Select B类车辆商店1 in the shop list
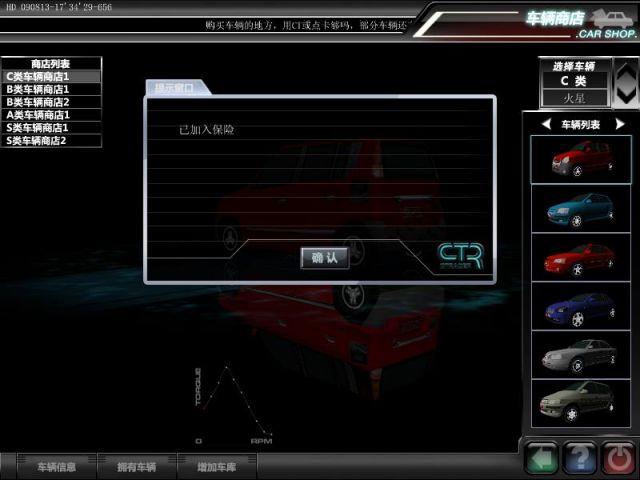The height and width of the screenshot is (480, 640). [51, 89]
